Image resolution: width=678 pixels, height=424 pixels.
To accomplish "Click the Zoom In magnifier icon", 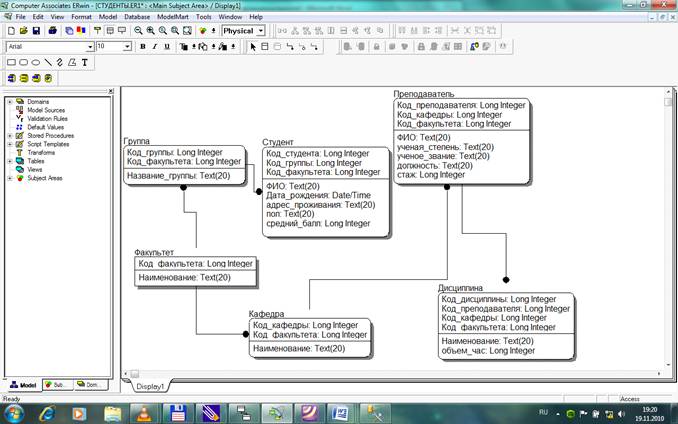I will point(148,31).
